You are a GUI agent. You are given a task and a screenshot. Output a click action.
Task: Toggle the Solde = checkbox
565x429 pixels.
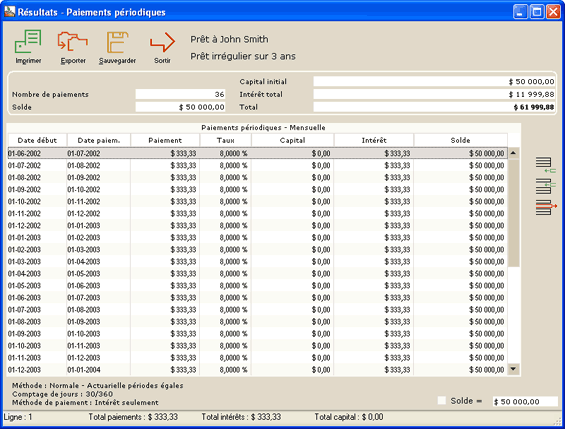(441, 401)
